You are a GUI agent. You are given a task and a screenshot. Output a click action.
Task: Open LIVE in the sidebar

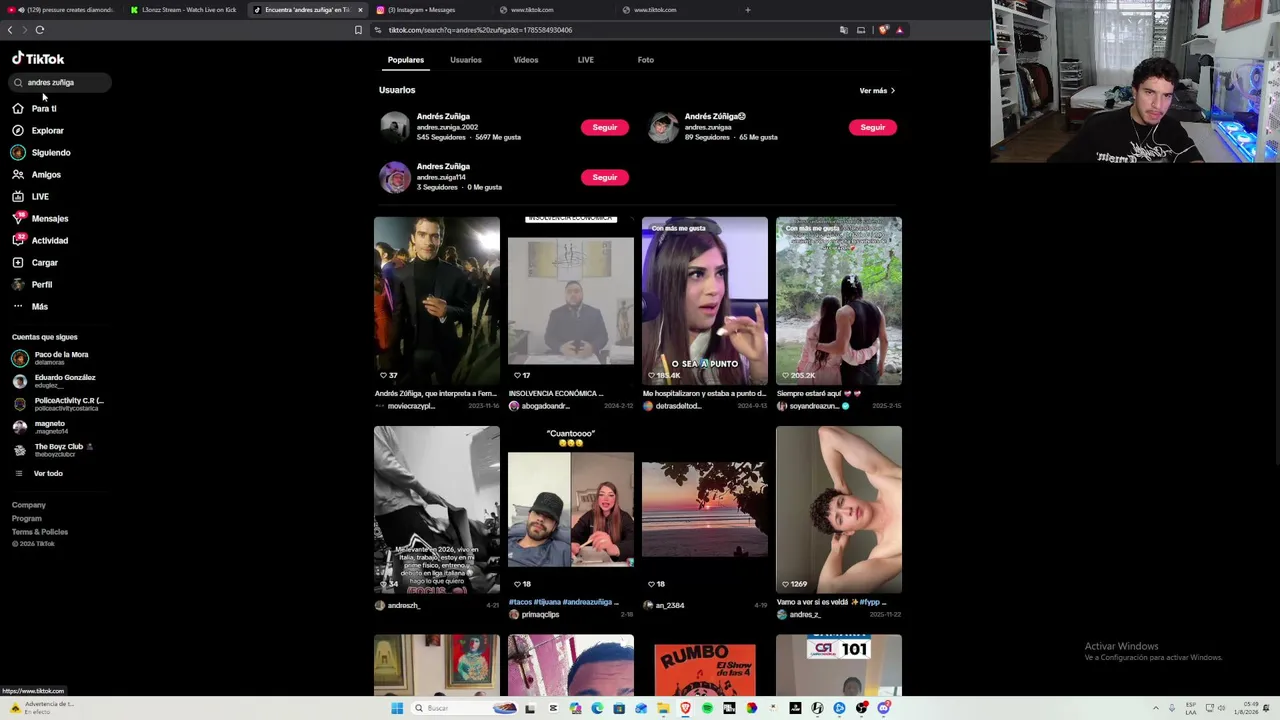(40, 196)
